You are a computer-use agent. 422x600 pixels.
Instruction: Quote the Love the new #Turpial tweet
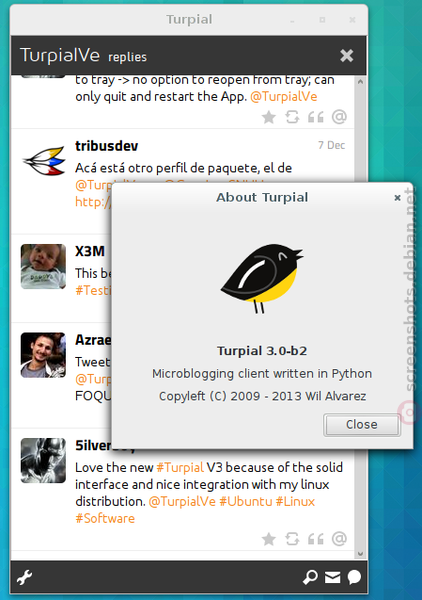pos(316,539)
